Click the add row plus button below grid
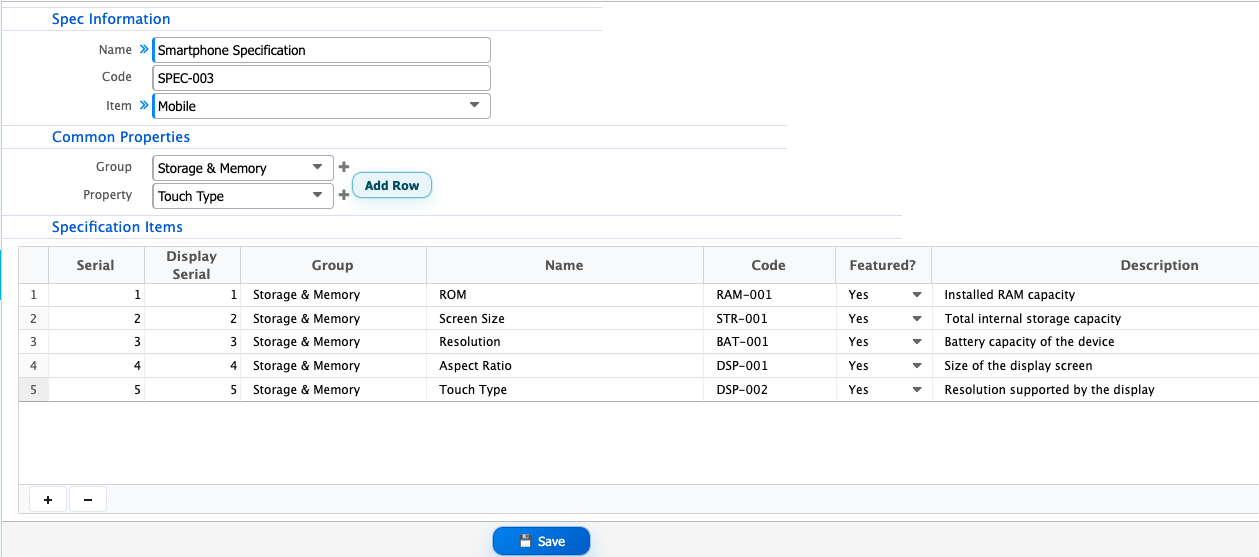Viewport: 1259px width, 557px height. pyautogui.click(x=48, y=499)
